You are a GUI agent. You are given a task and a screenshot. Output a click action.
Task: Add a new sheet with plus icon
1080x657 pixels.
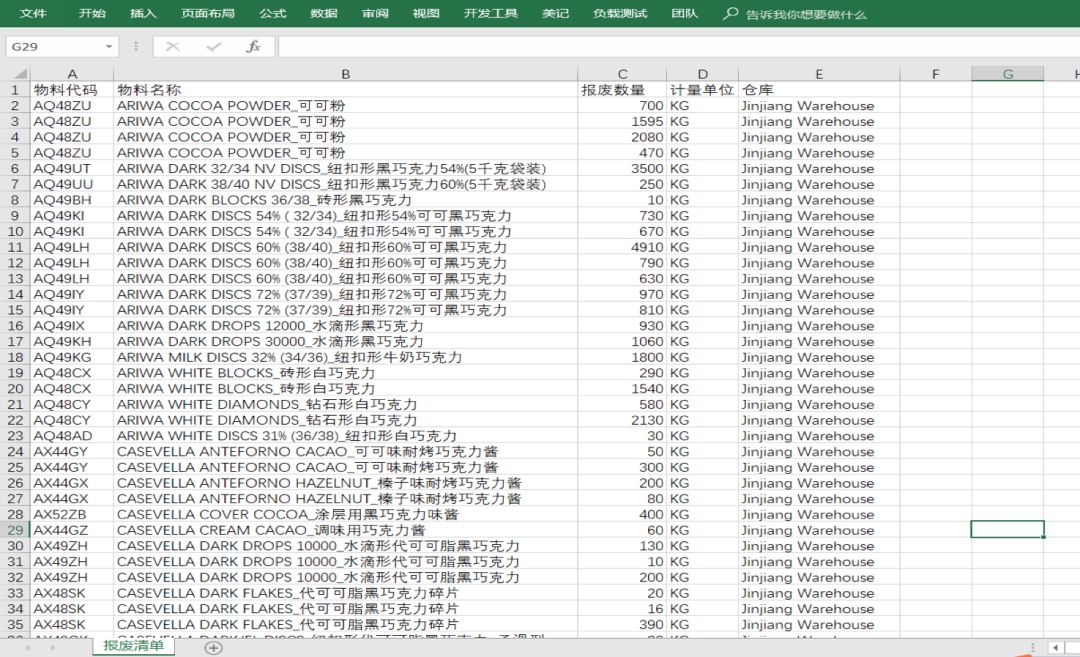click(213, 647)
